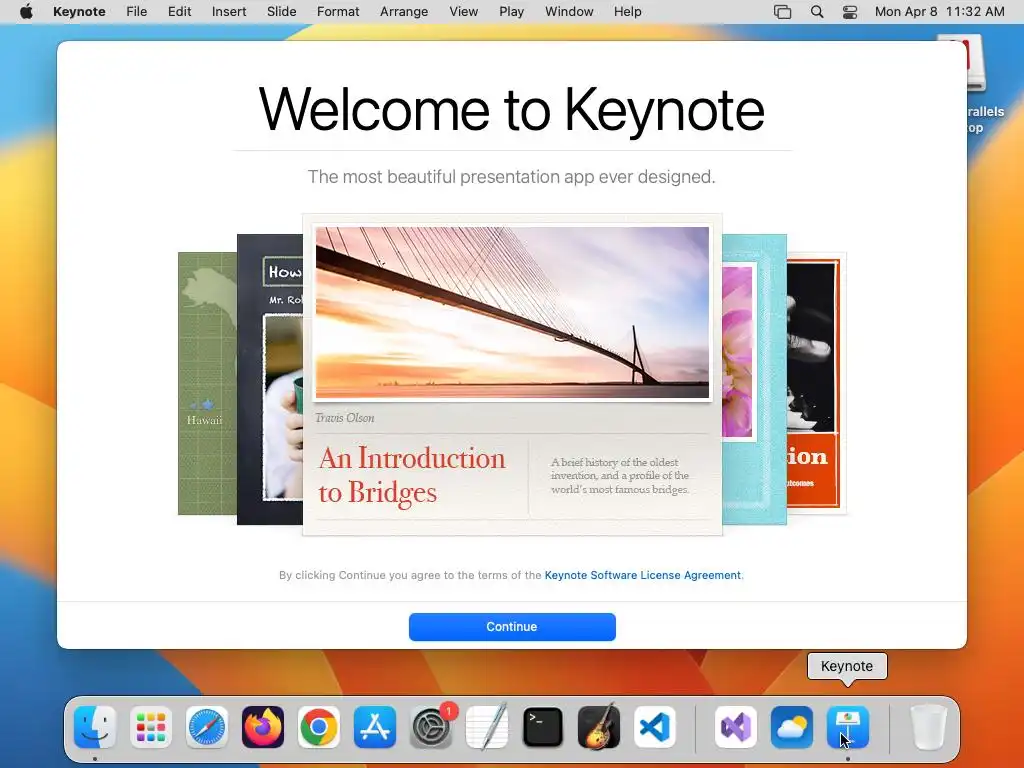Open Control Center in menu bar

850,12
